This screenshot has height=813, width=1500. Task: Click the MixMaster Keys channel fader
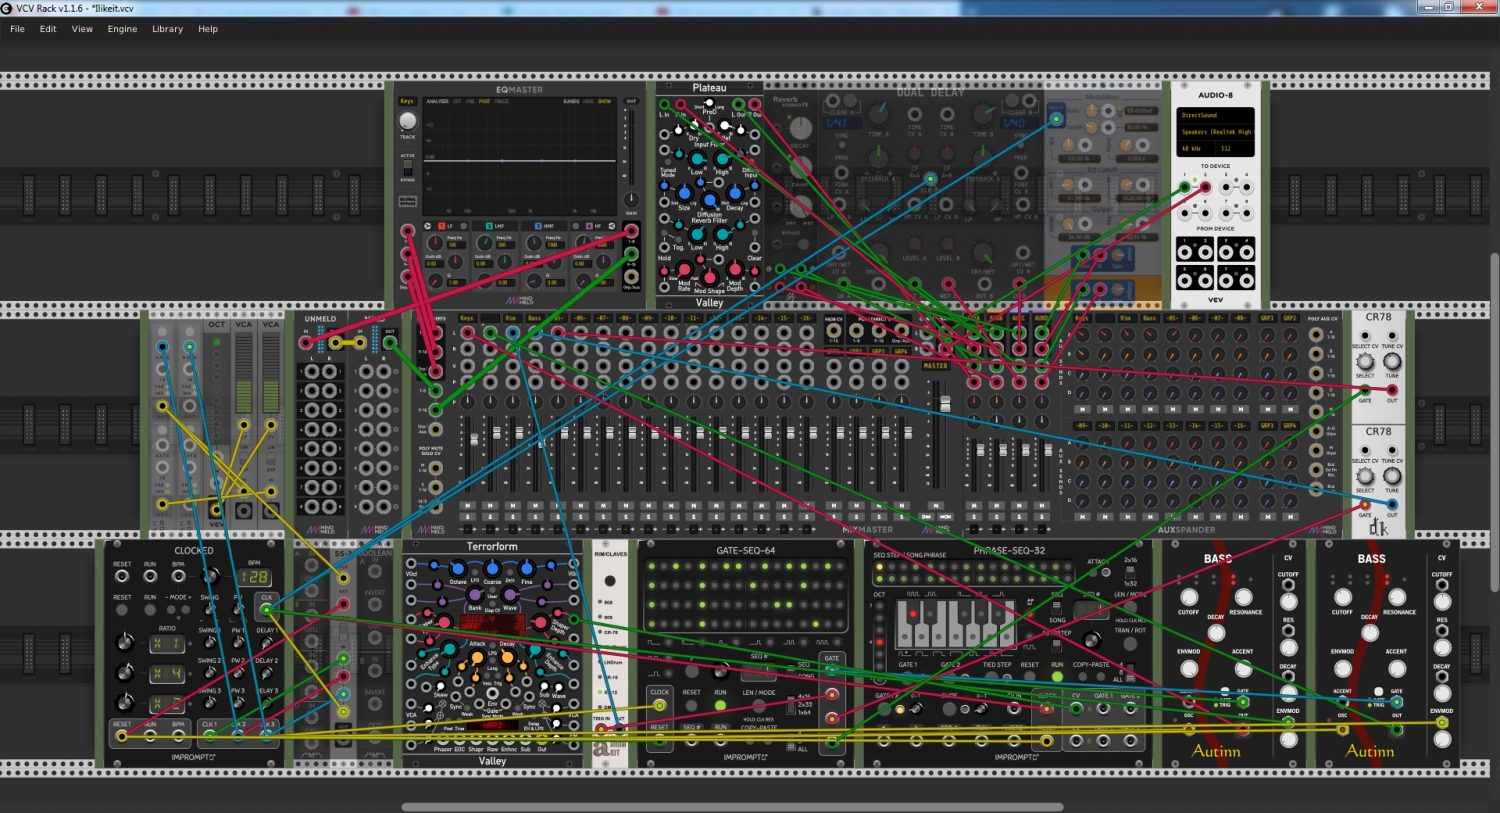(x=473, y=440)
